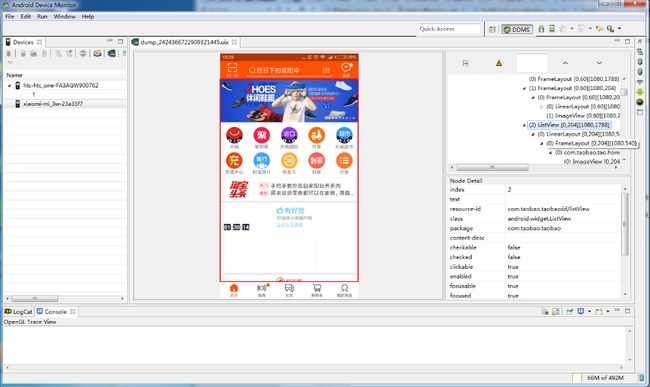Viewport: 650px width, 387px height.
Task: Click the screen capture camera icon in Devices toolbar
Action: point(97,53)
